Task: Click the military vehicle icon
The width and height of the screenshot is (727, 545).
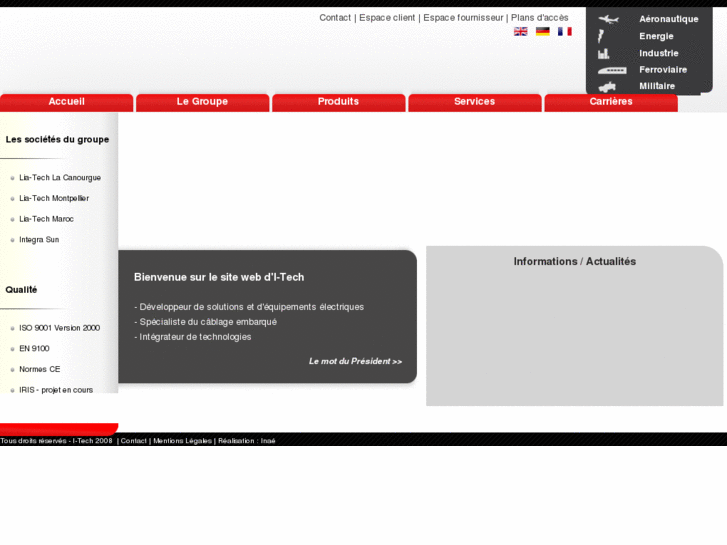Action: click(x=607, y=87)
